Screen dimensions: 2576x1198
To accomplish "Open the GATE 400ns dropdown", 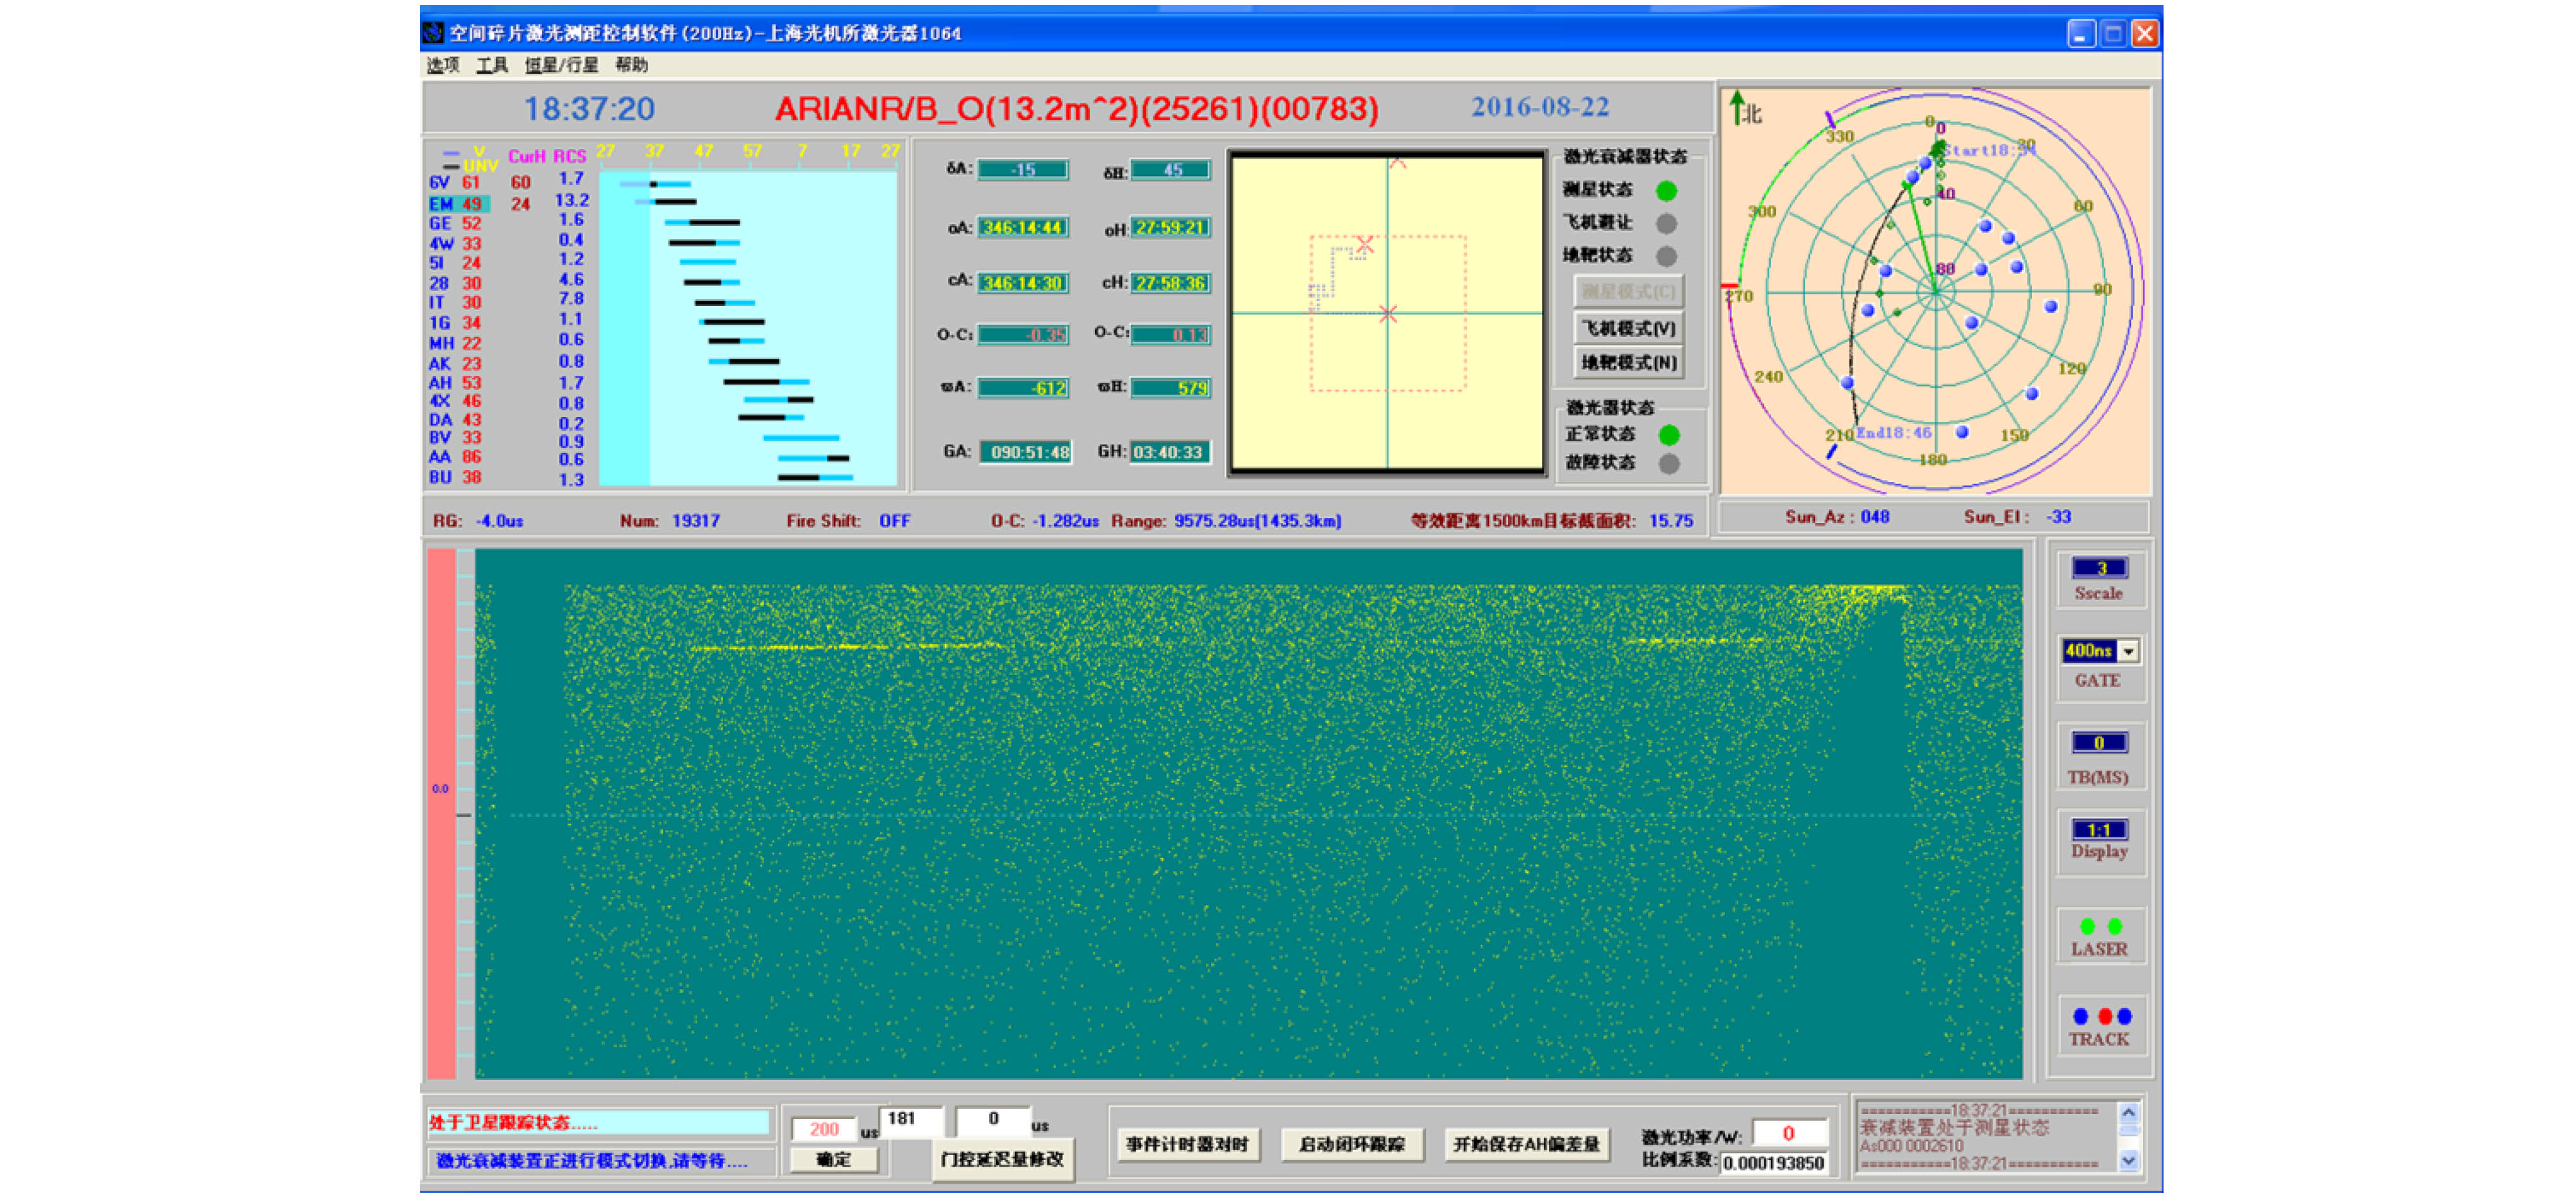I will click(2129, 651).
